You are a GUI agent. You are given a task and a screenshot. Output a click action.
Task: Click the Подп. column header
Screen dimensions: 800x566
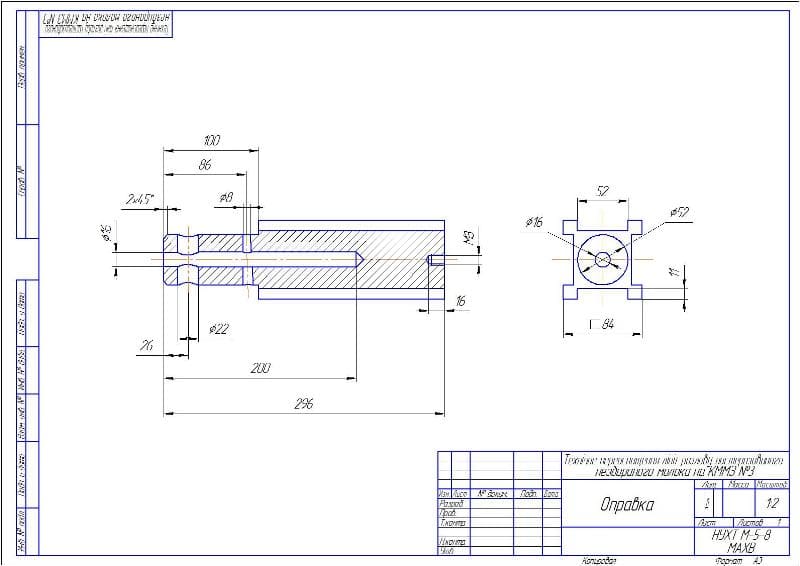tap(528, 494)
